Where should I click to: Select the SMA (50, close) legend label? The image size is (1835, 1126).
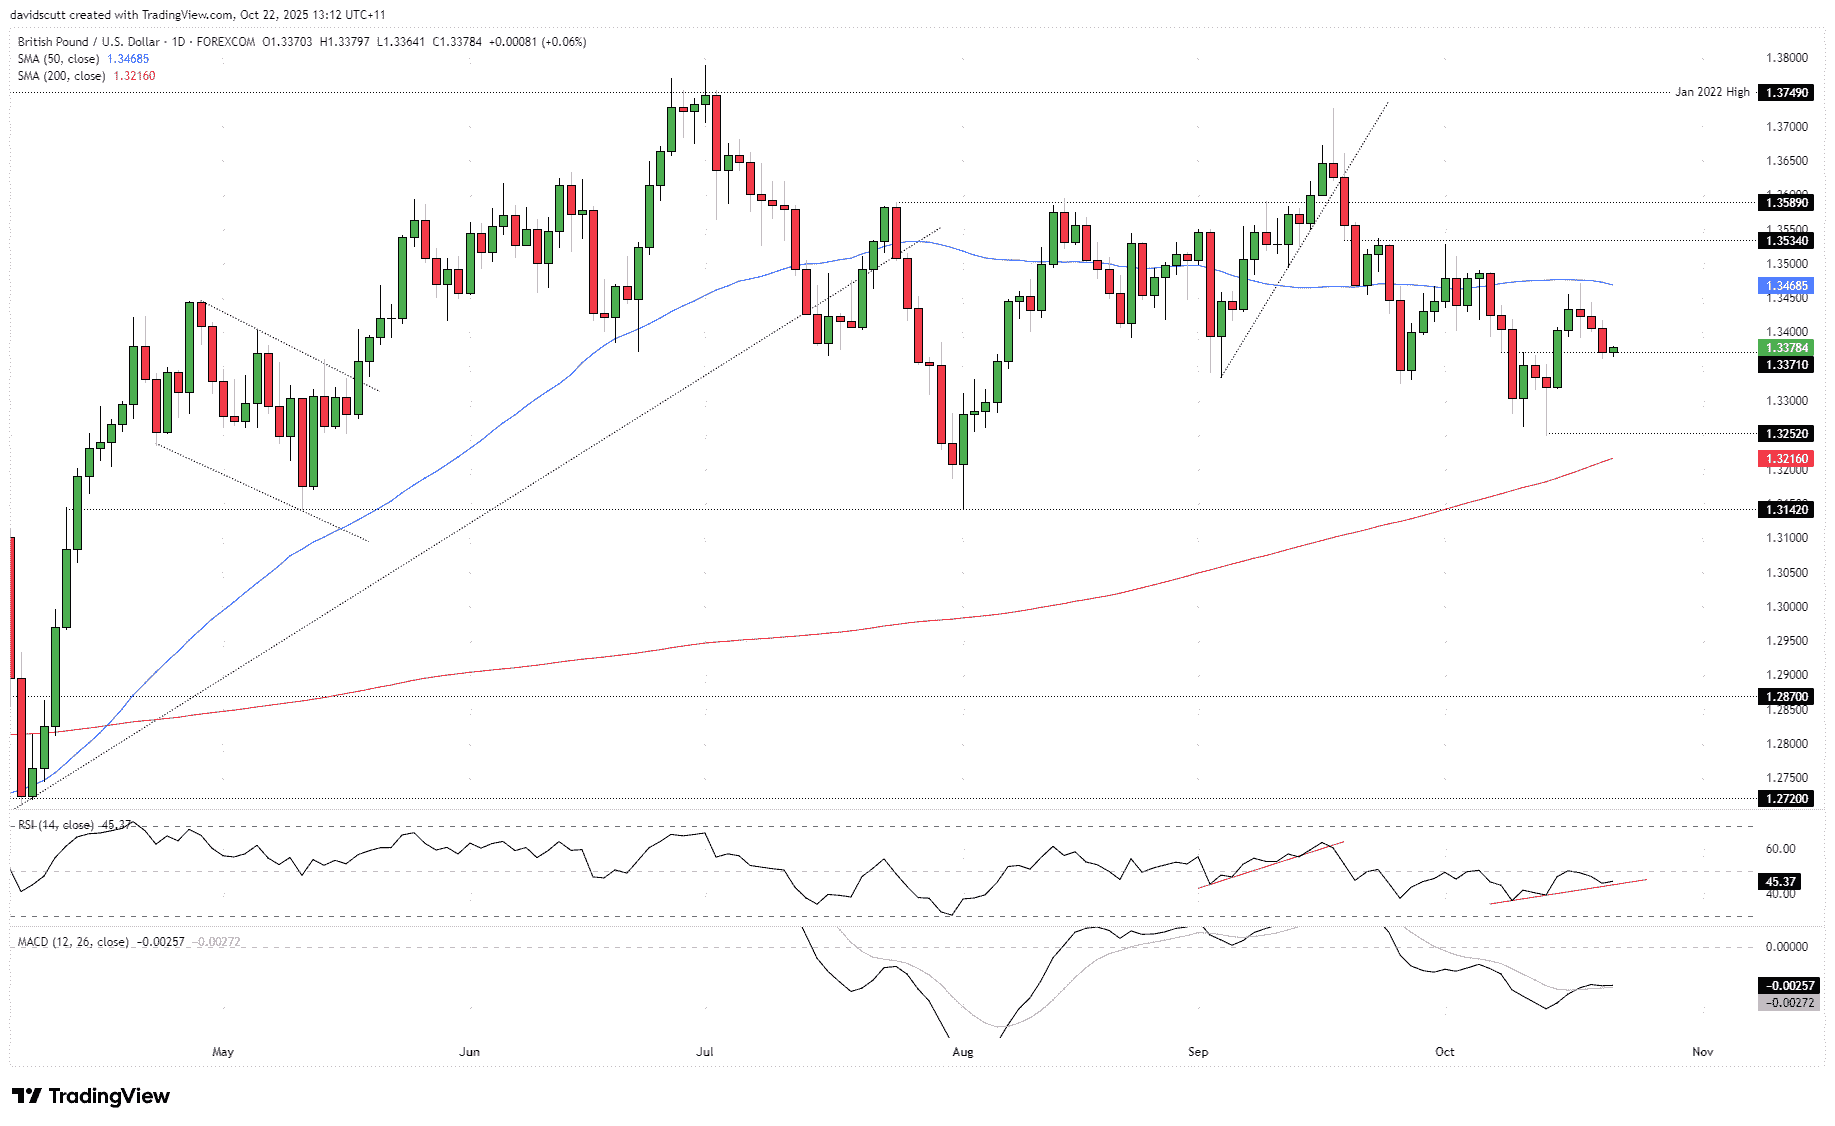pos(58,59)
